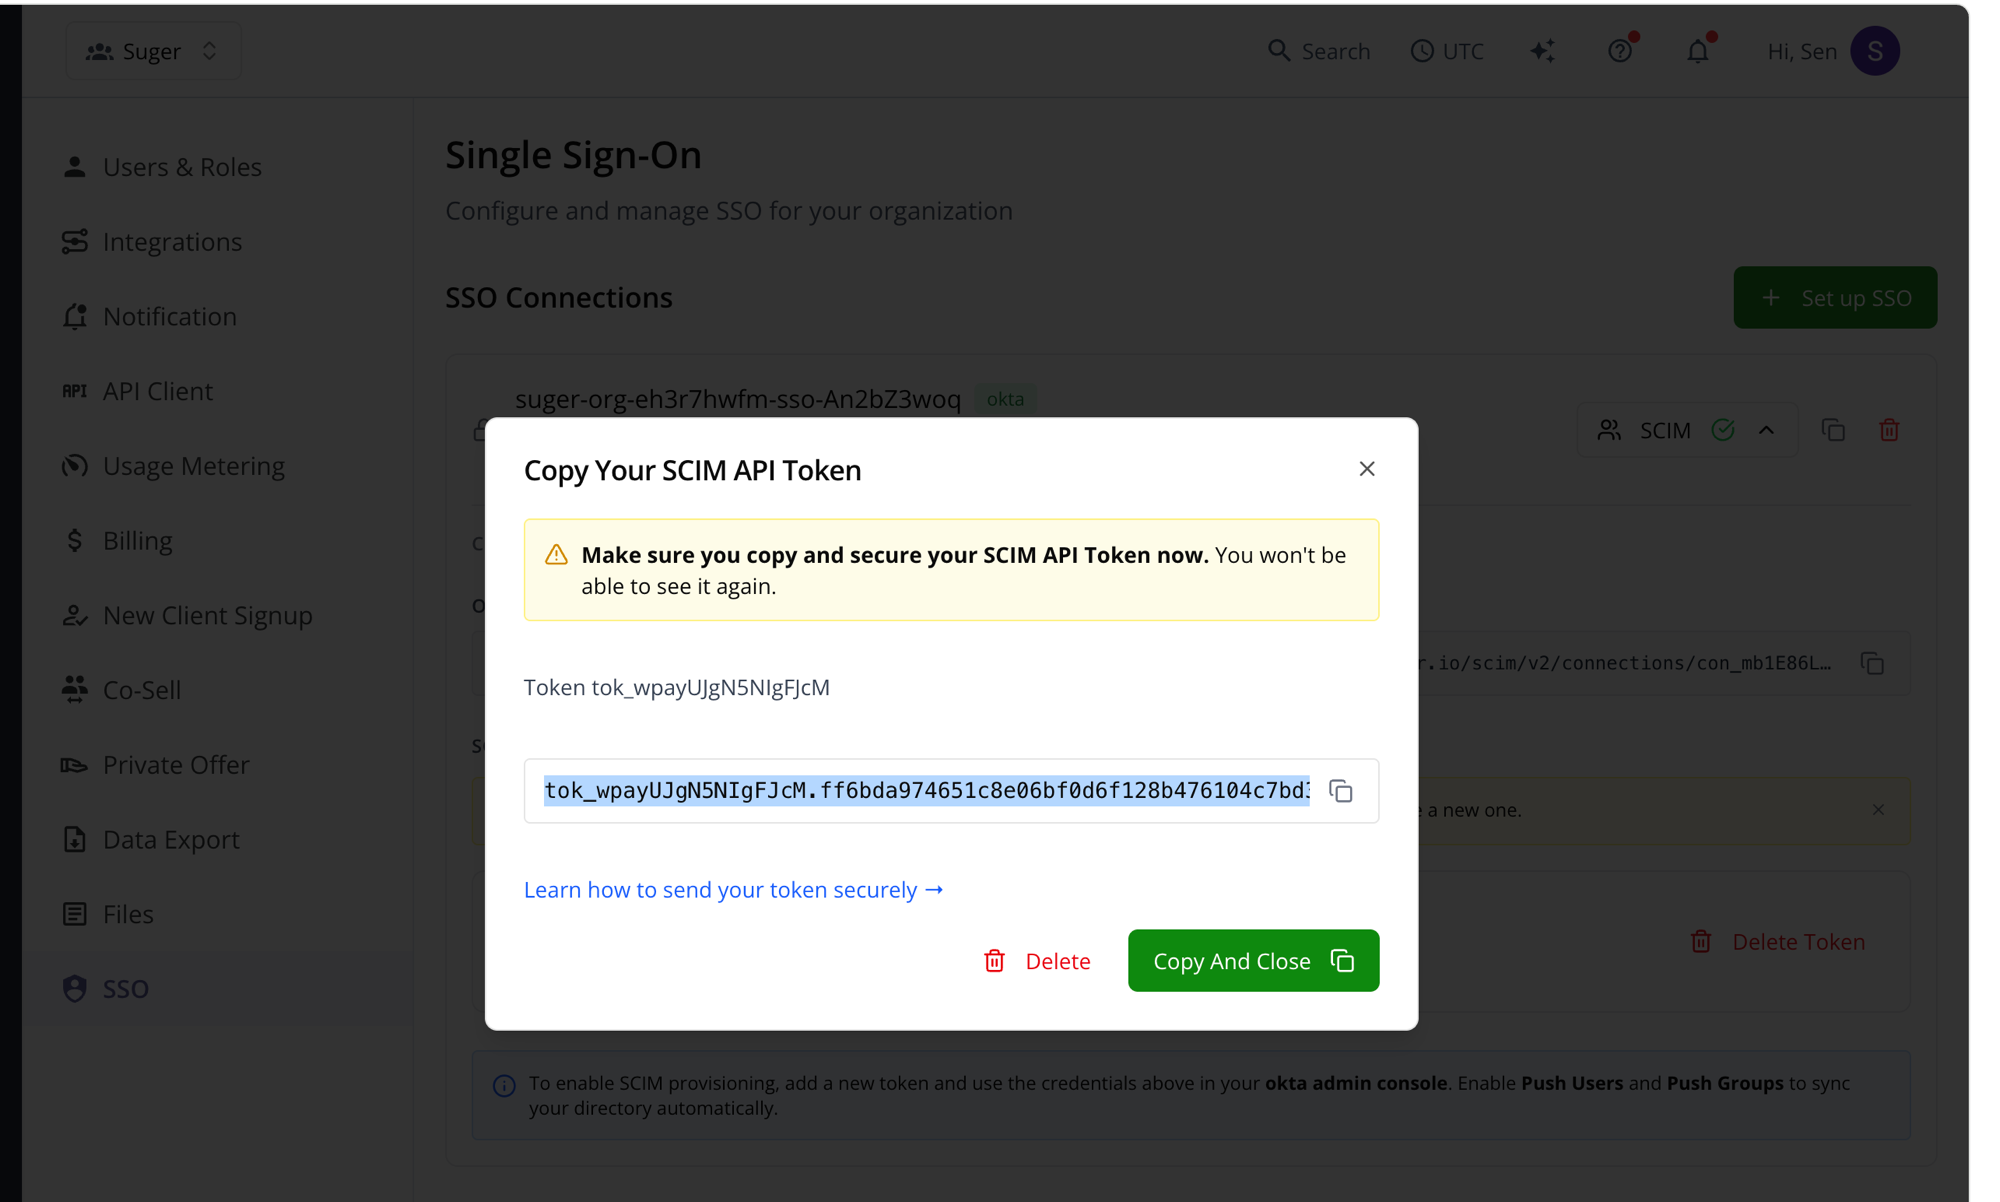Open the user avatar "S" menu
Screen dimensions: 2000x1202
click(1874, 51)
